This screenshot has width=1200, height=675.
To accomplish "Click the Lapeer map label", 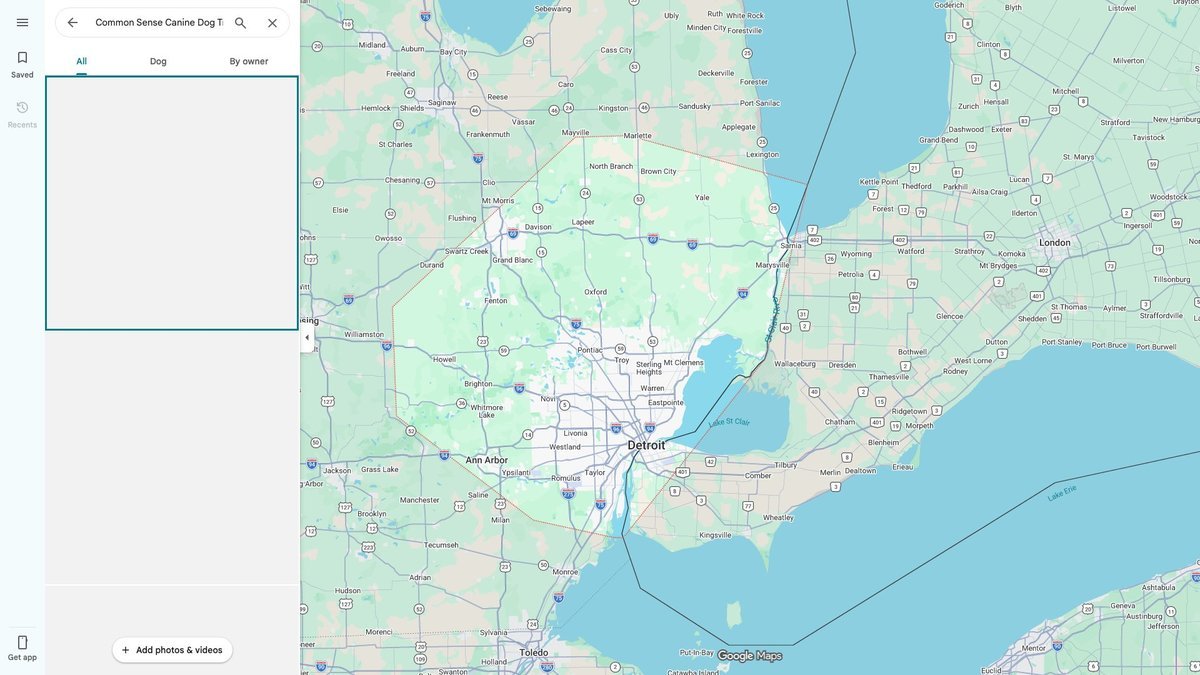I will (583, 222).
